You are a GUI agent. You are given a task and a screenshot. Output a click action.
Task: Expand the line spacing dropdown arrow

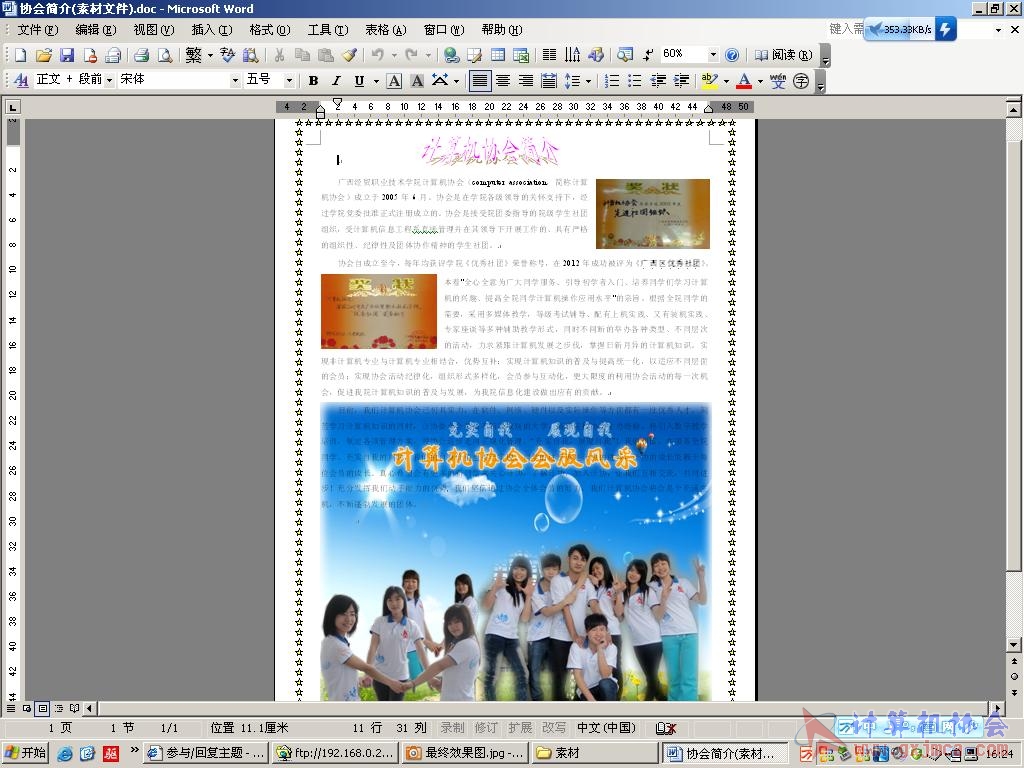588,81
